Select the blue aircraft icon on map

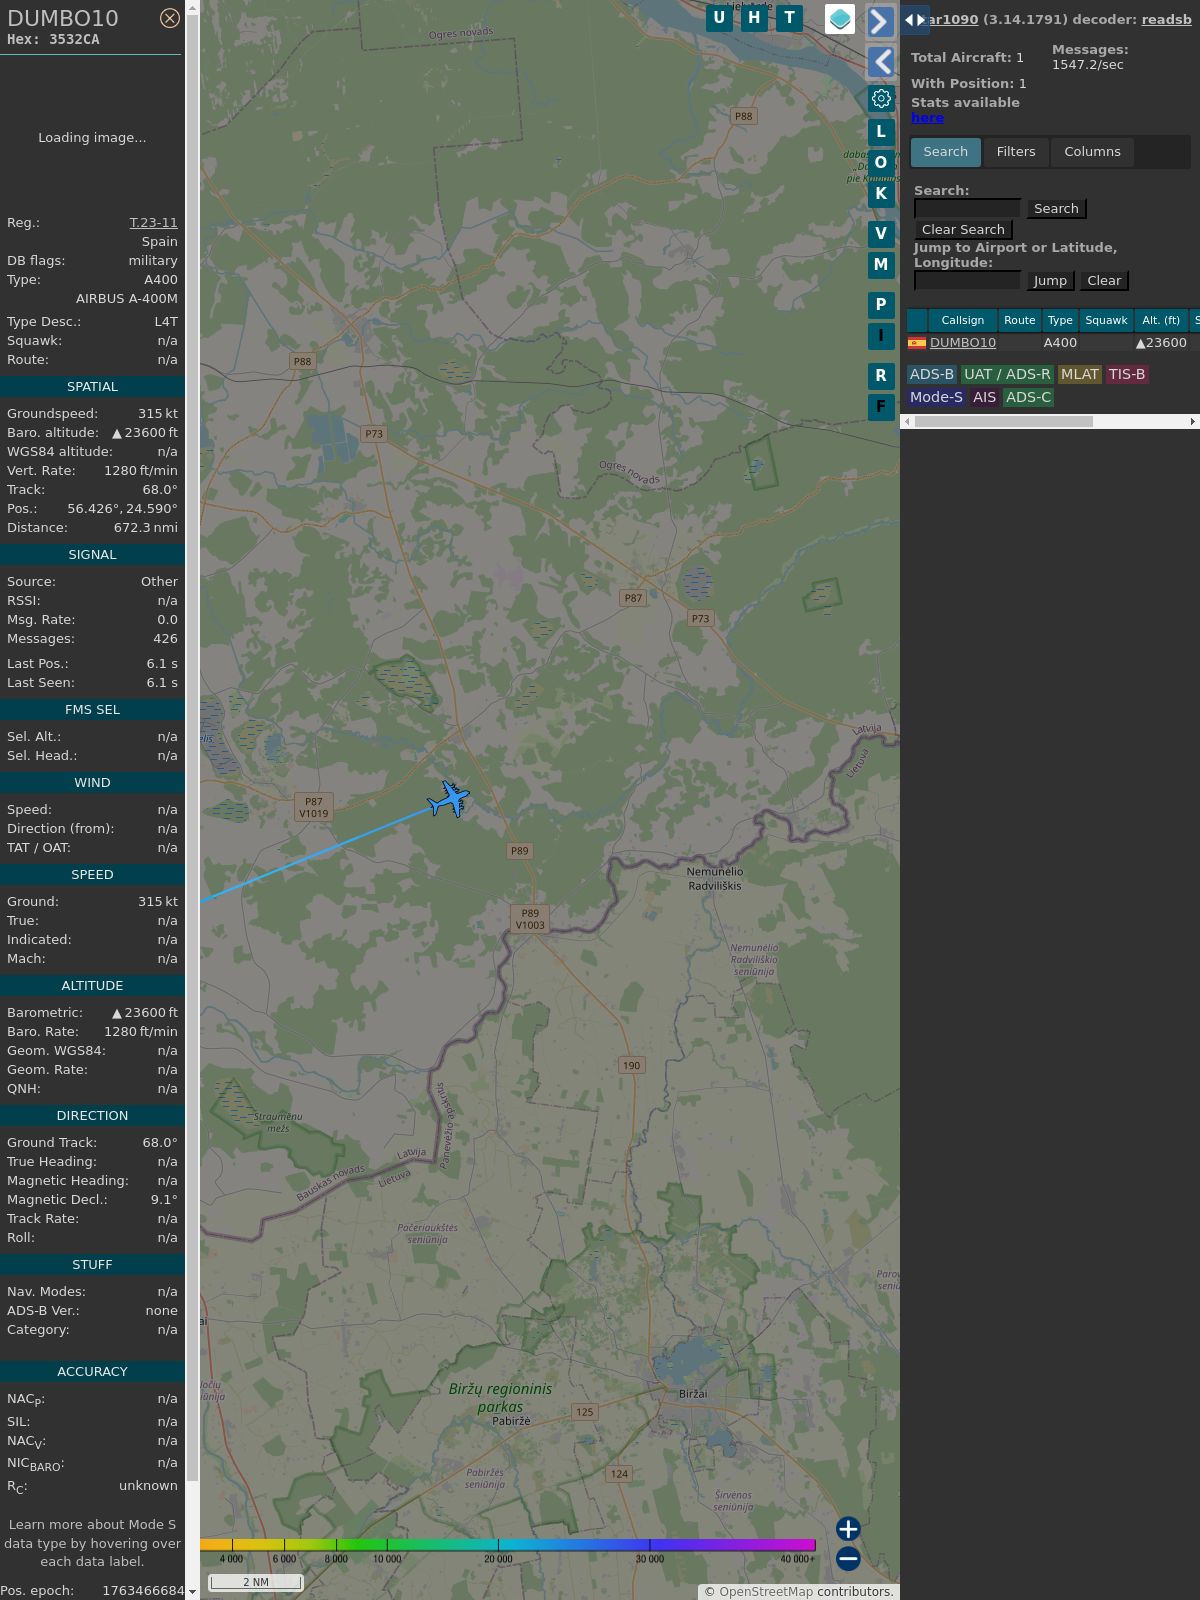click(x=449, y=799)
